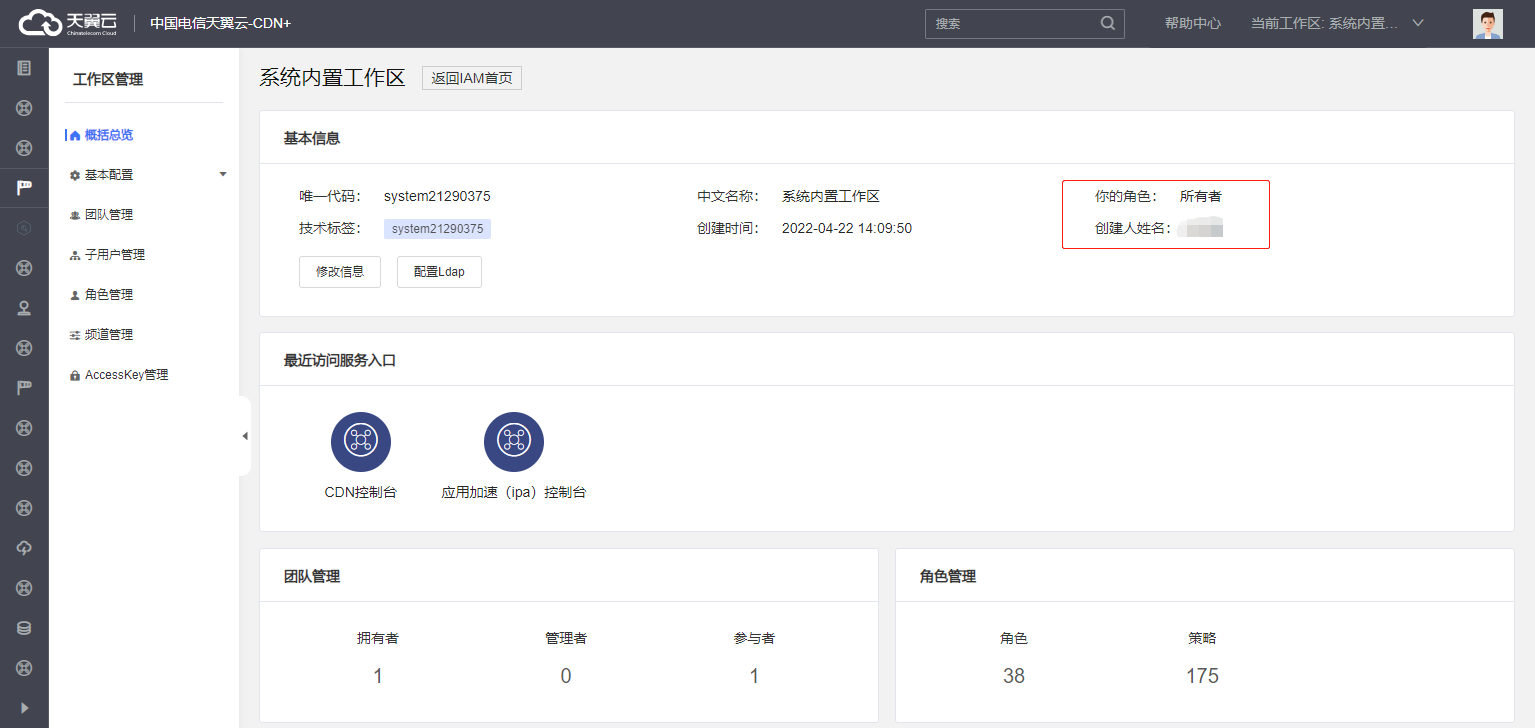The width and height of the screenshot is (1535, 728).
Task: Click the cloud upload icon in left rail
Action: click(x=24, y=548)
